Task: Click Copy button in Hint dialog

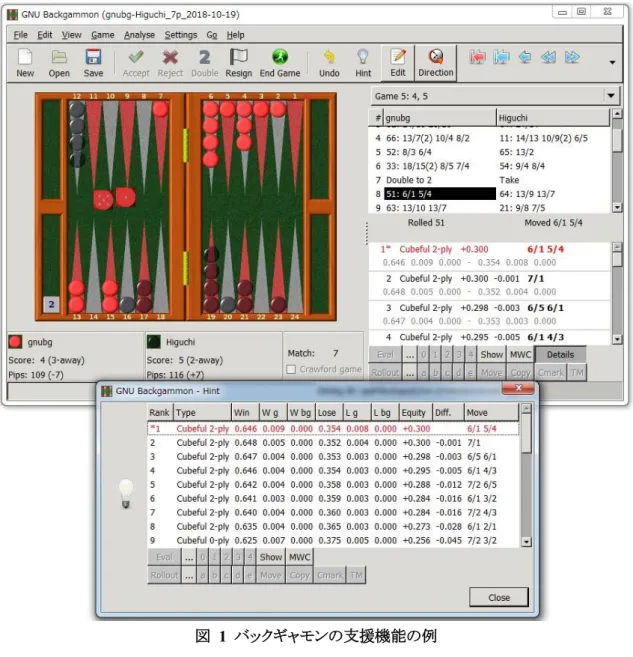Action: point(299,575)
